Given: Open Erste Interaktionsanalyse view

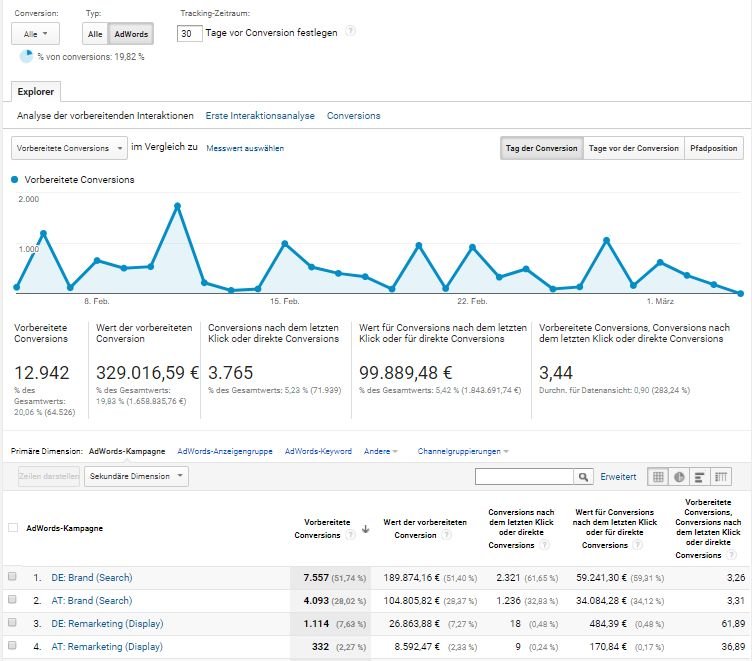Looking at the screenshot, I should (260, 116).
